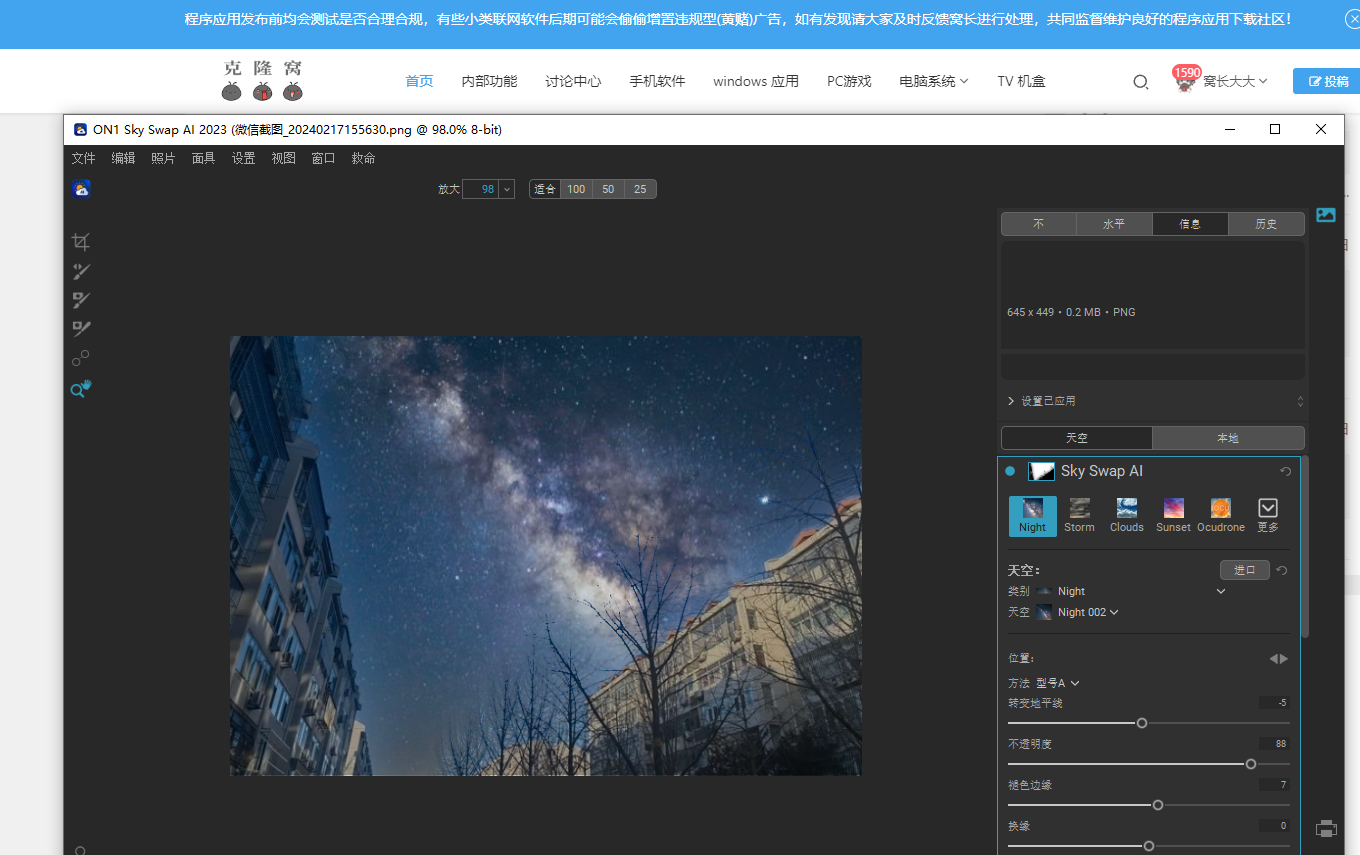1360x855 pixels.
Task: Open the 窝长大大 user dropdown
Action: click(x=1235, y=81)
